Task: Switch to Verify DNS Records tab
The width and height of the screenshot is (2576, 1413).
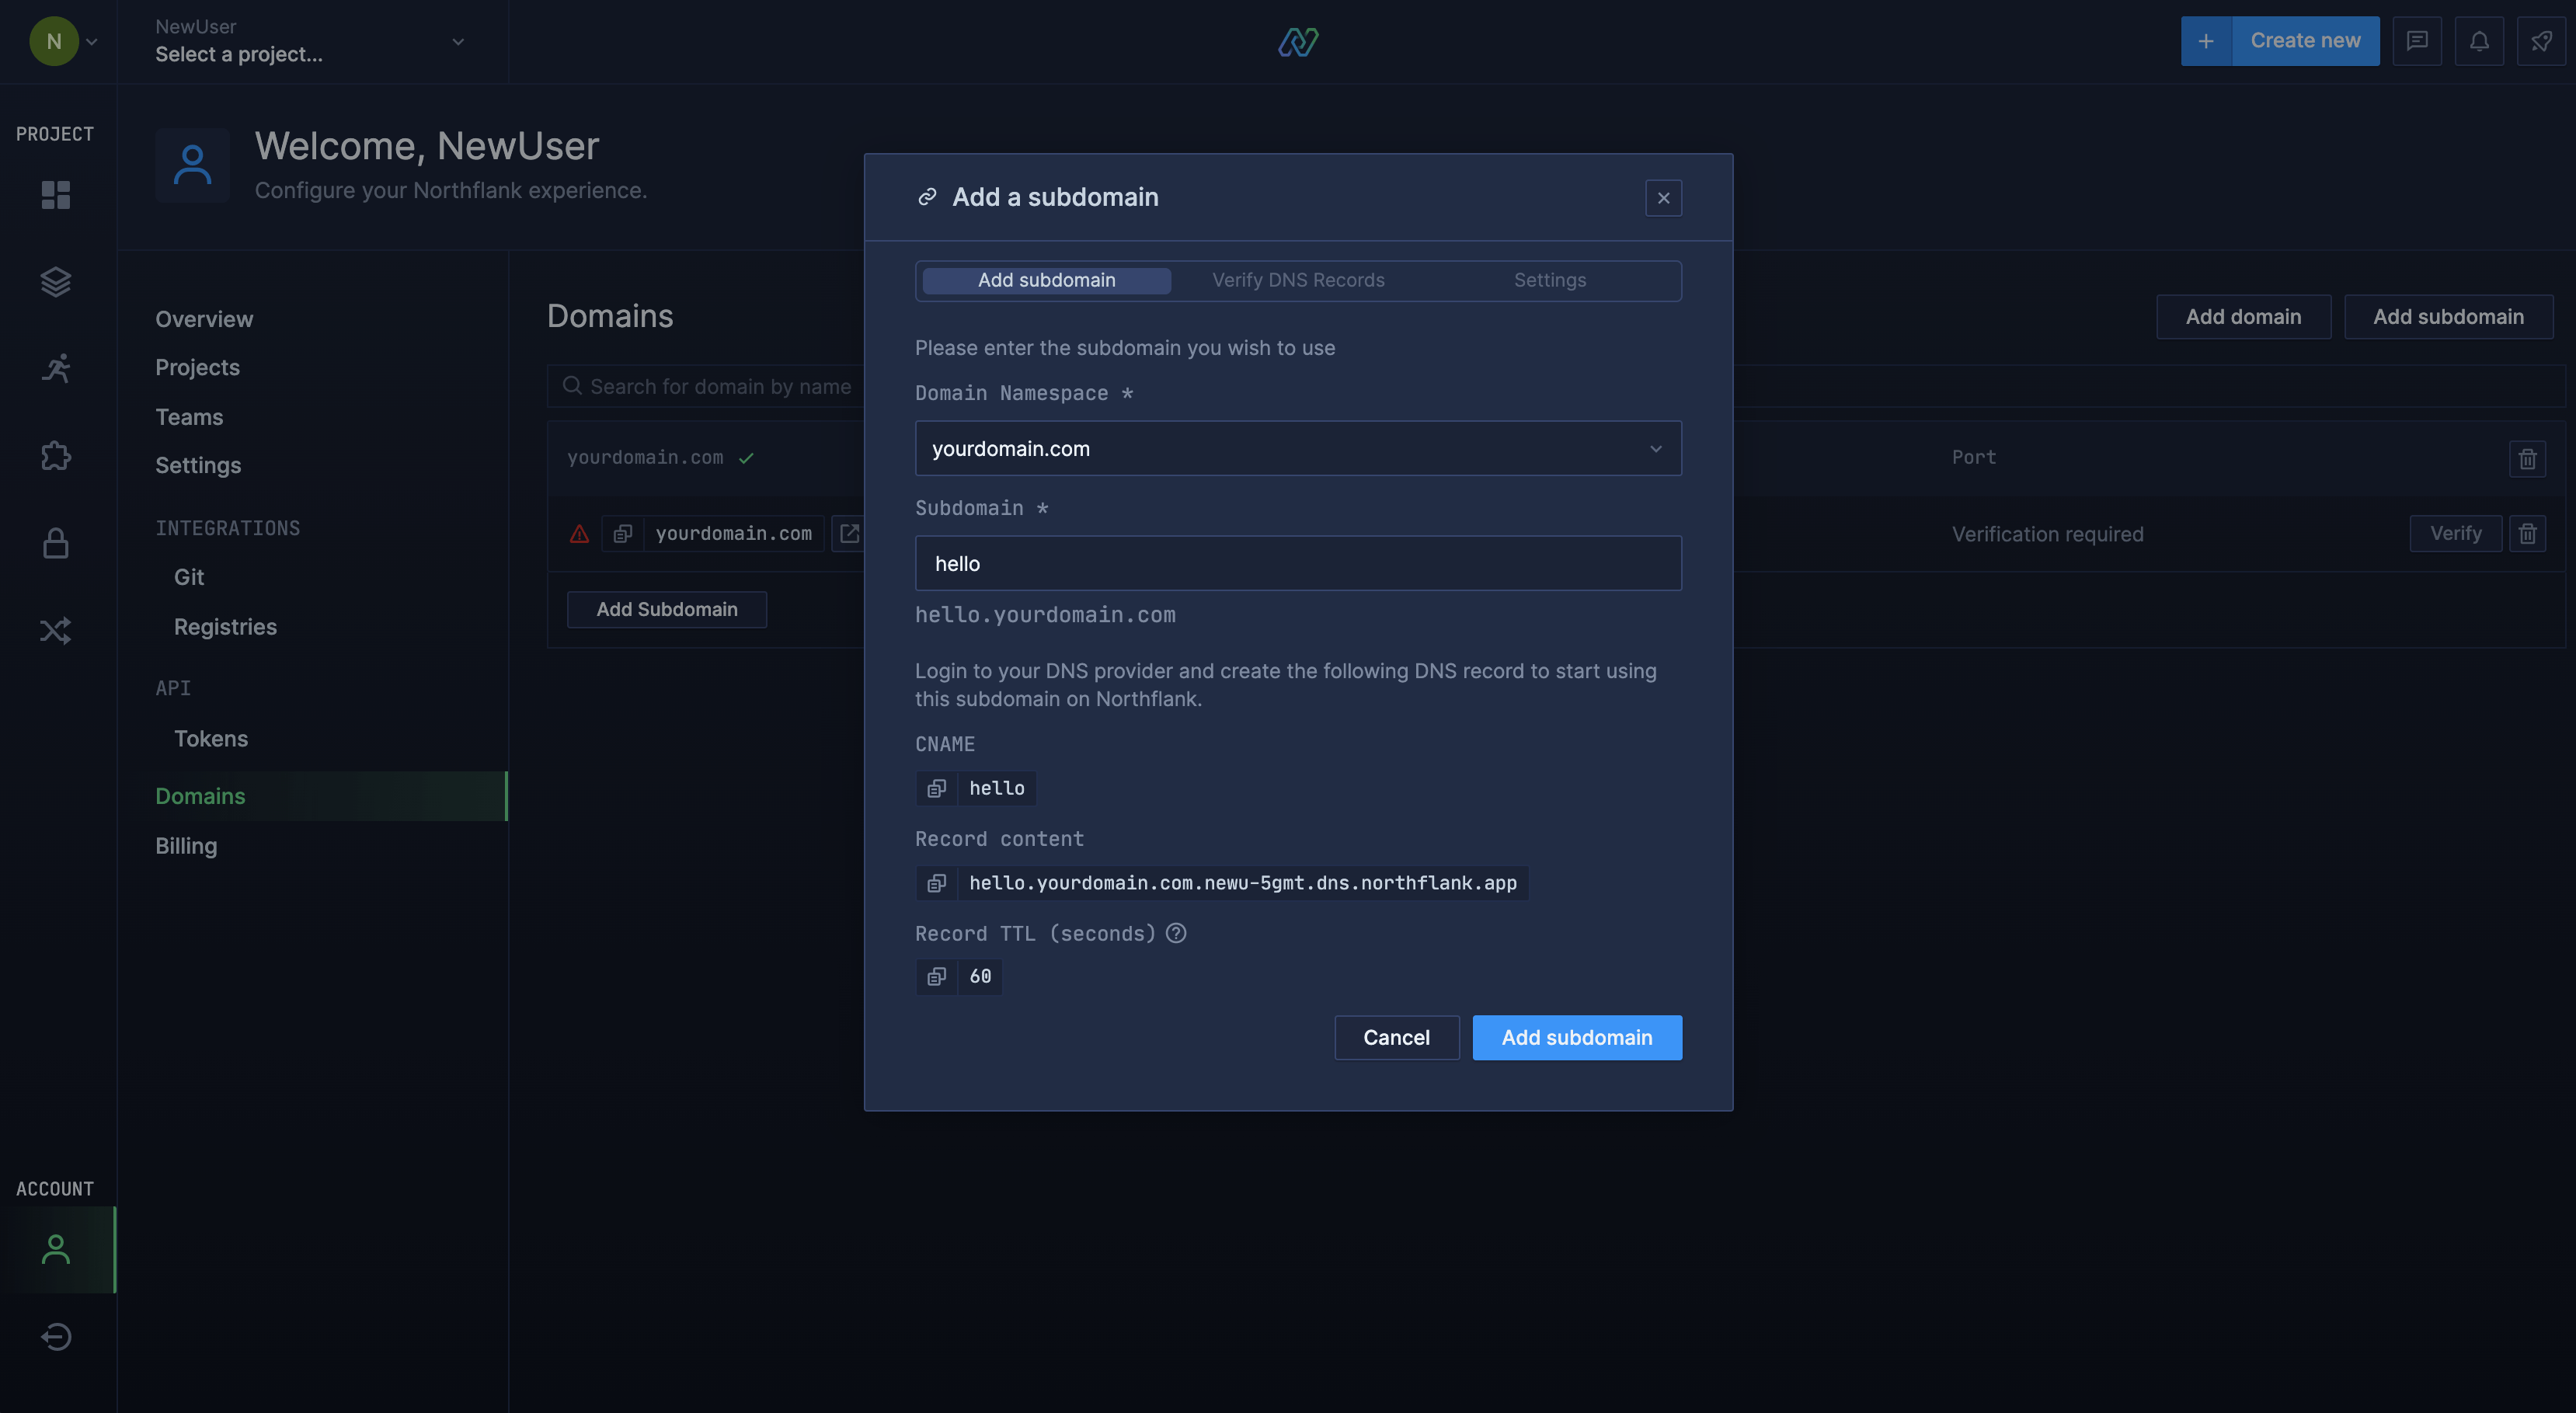Action: point(1298,280)
